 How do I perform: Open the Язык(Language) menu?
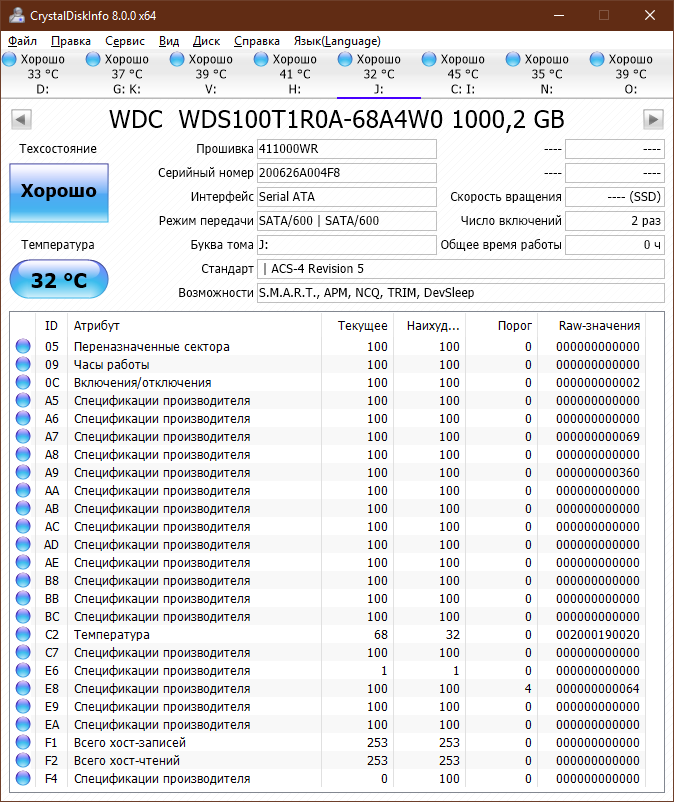coord(337,41)
